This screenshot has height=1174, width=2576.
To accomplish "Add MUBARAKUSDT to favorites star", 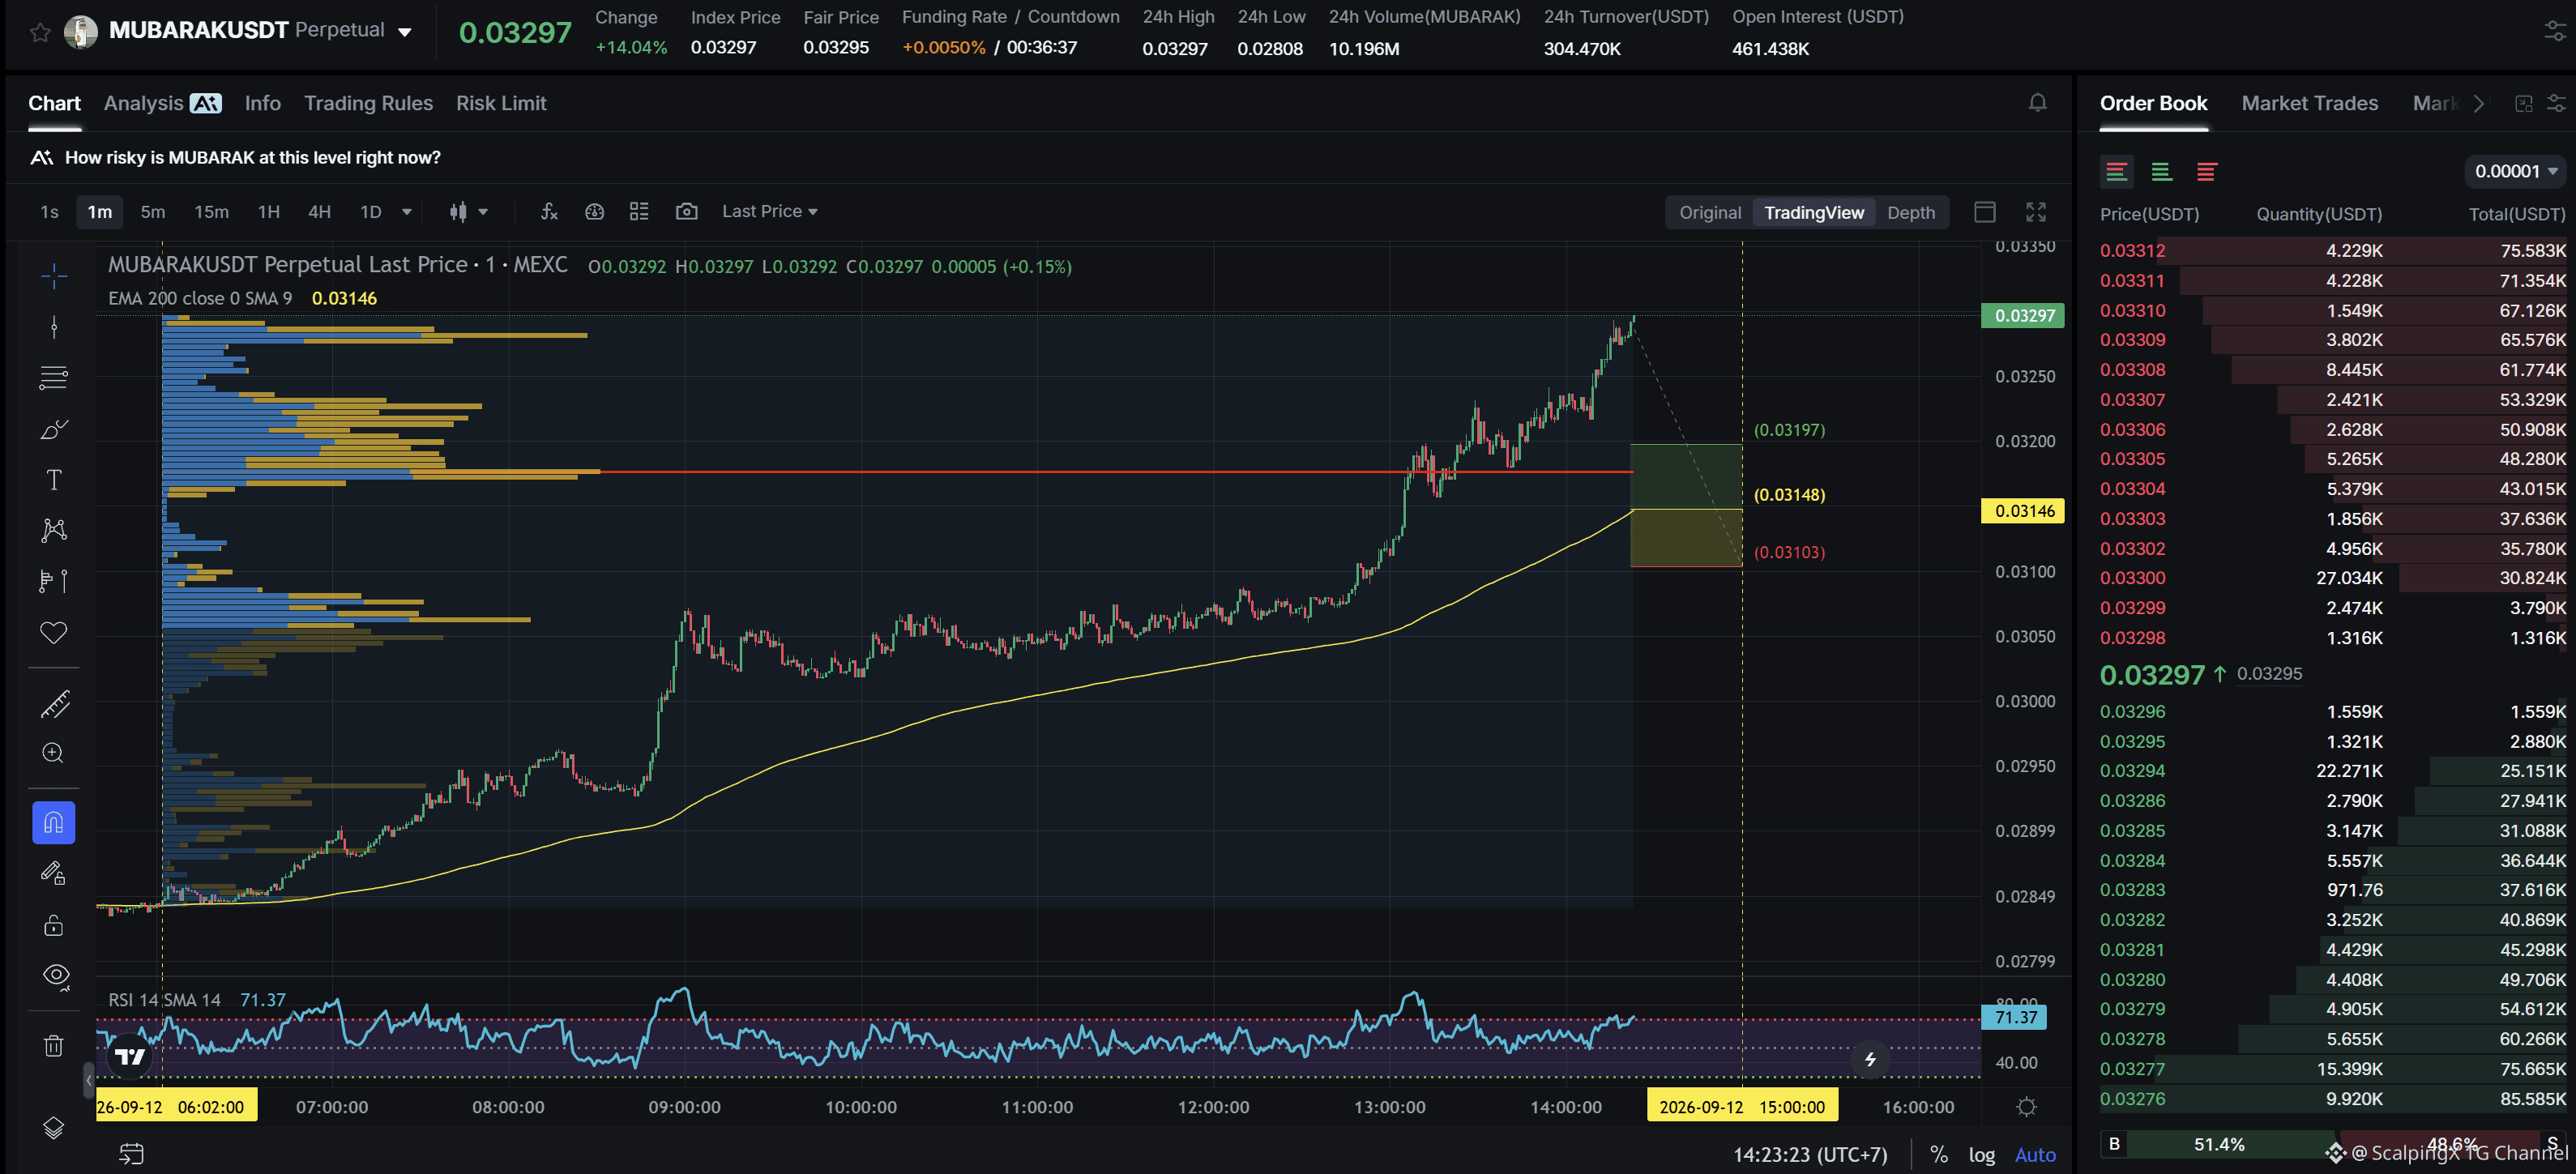I will click(40, 32).
